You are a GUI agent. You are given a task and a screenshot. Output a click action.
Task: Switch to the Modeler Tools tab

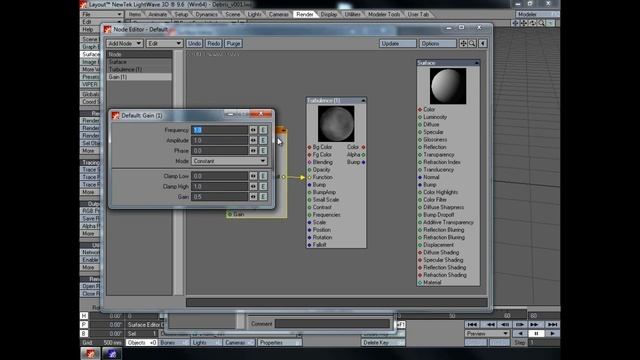384,14
